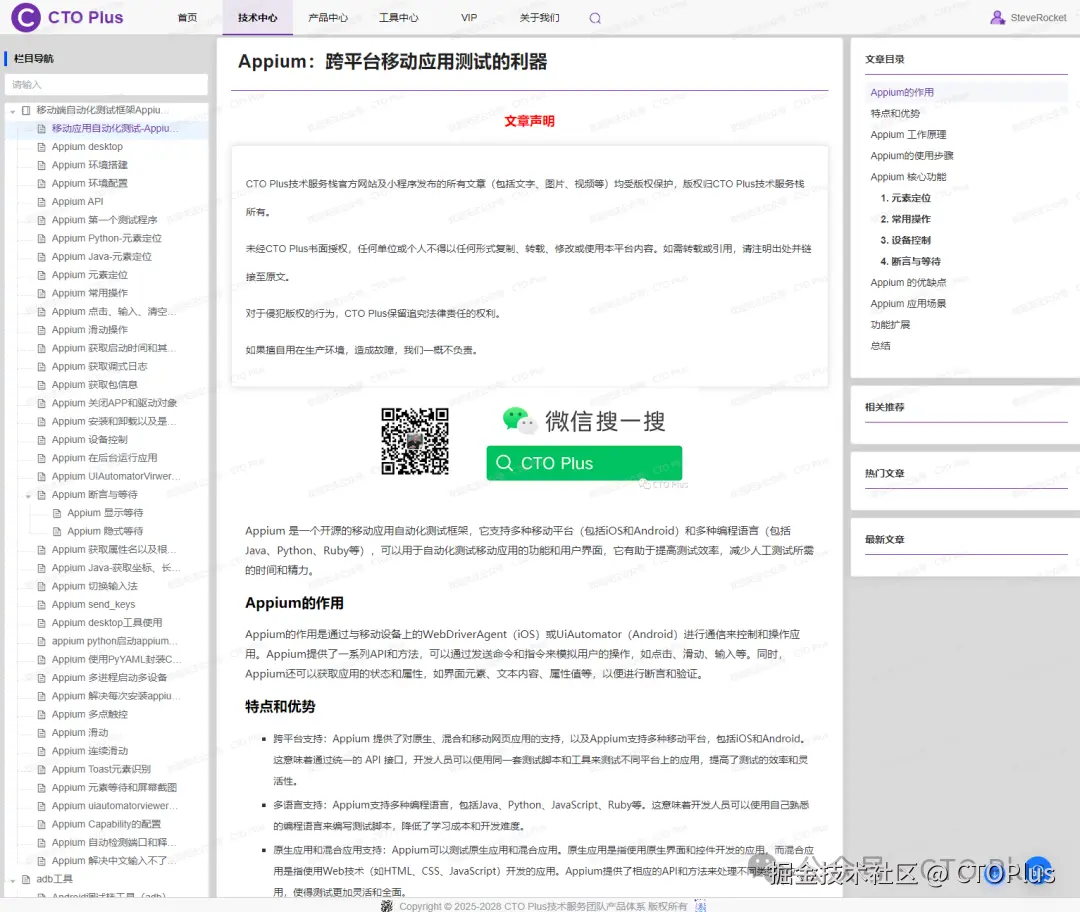
Task: Go to 首页 in the navigation bar
Action: [187, 18]
